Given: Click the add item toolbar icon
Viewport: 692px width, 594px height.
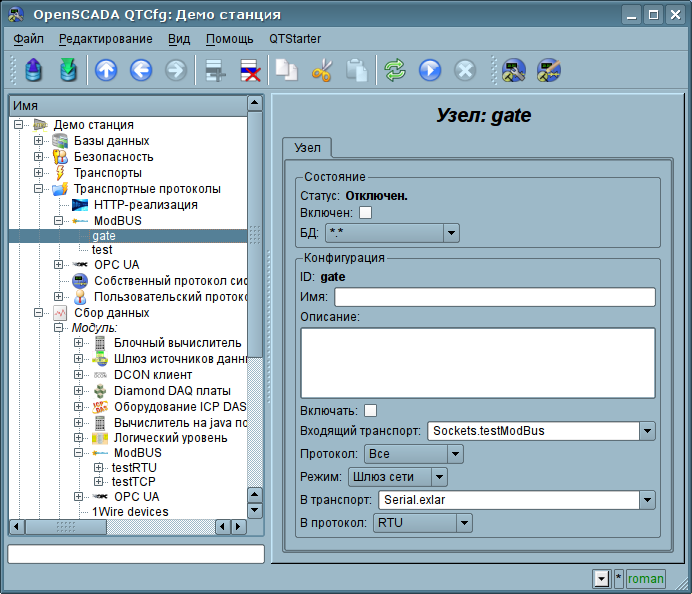Looking at the screenshot, I should [x=213, y=70].
